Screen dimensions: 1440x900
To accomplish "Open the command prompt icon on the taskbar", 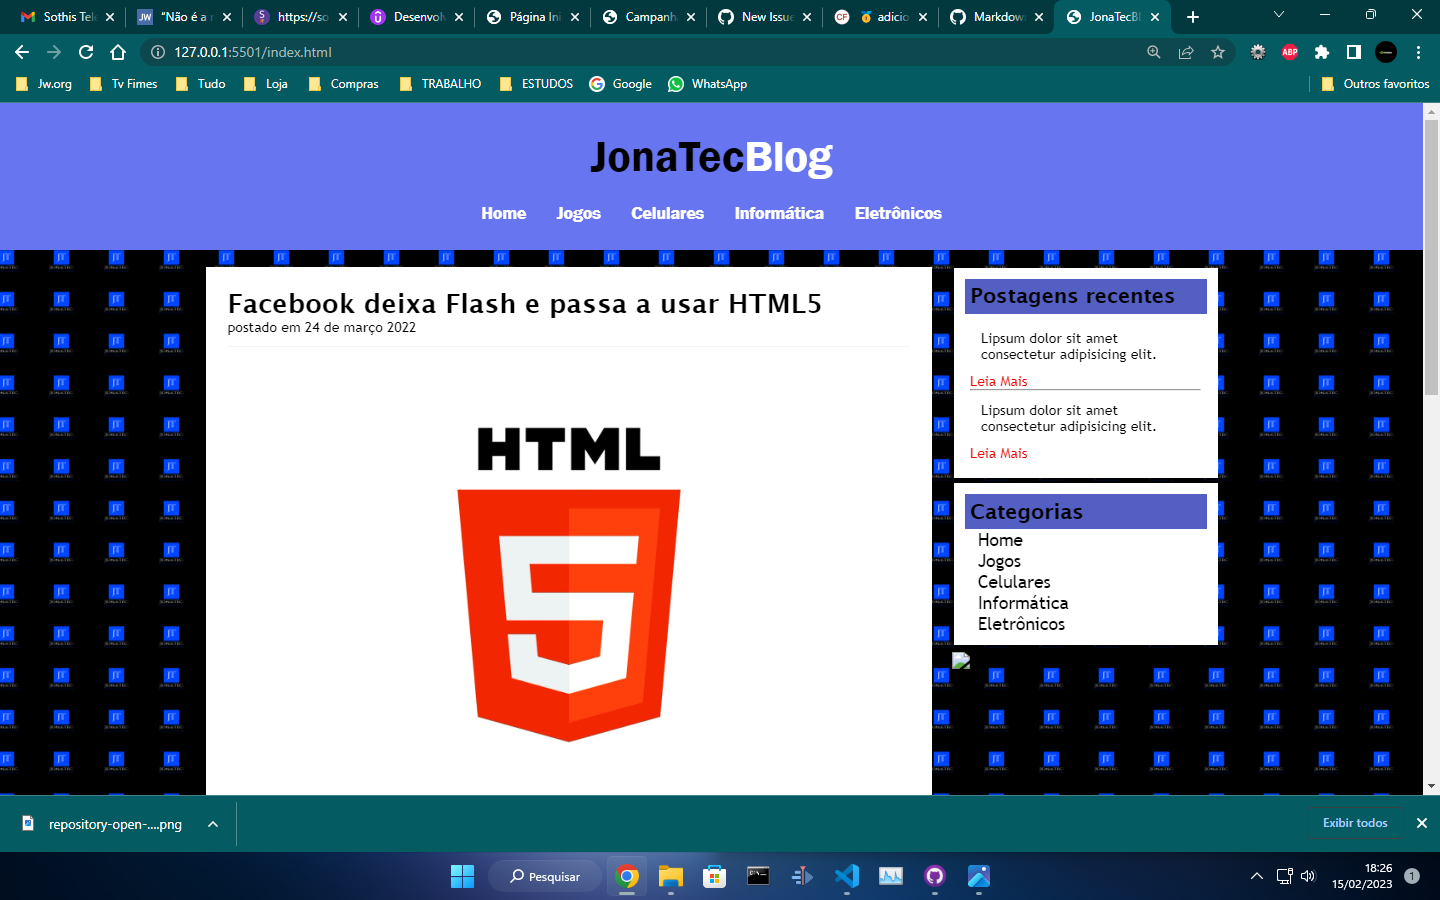I will 758,876.
